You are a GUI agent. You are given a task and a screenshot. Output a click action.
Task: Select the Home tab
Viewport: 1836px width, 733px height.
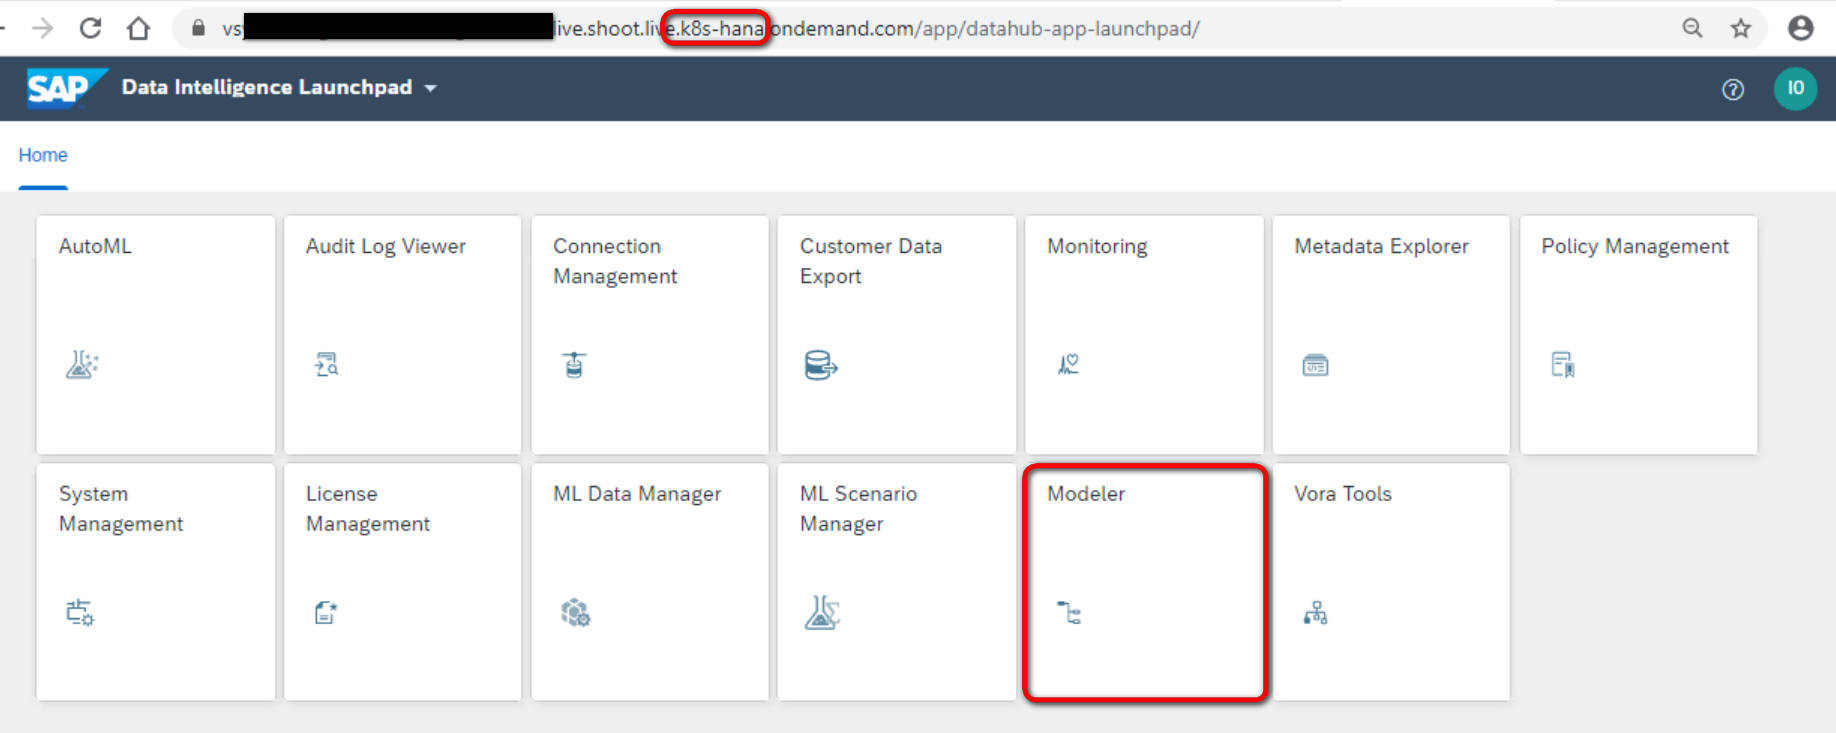[43, 155]
